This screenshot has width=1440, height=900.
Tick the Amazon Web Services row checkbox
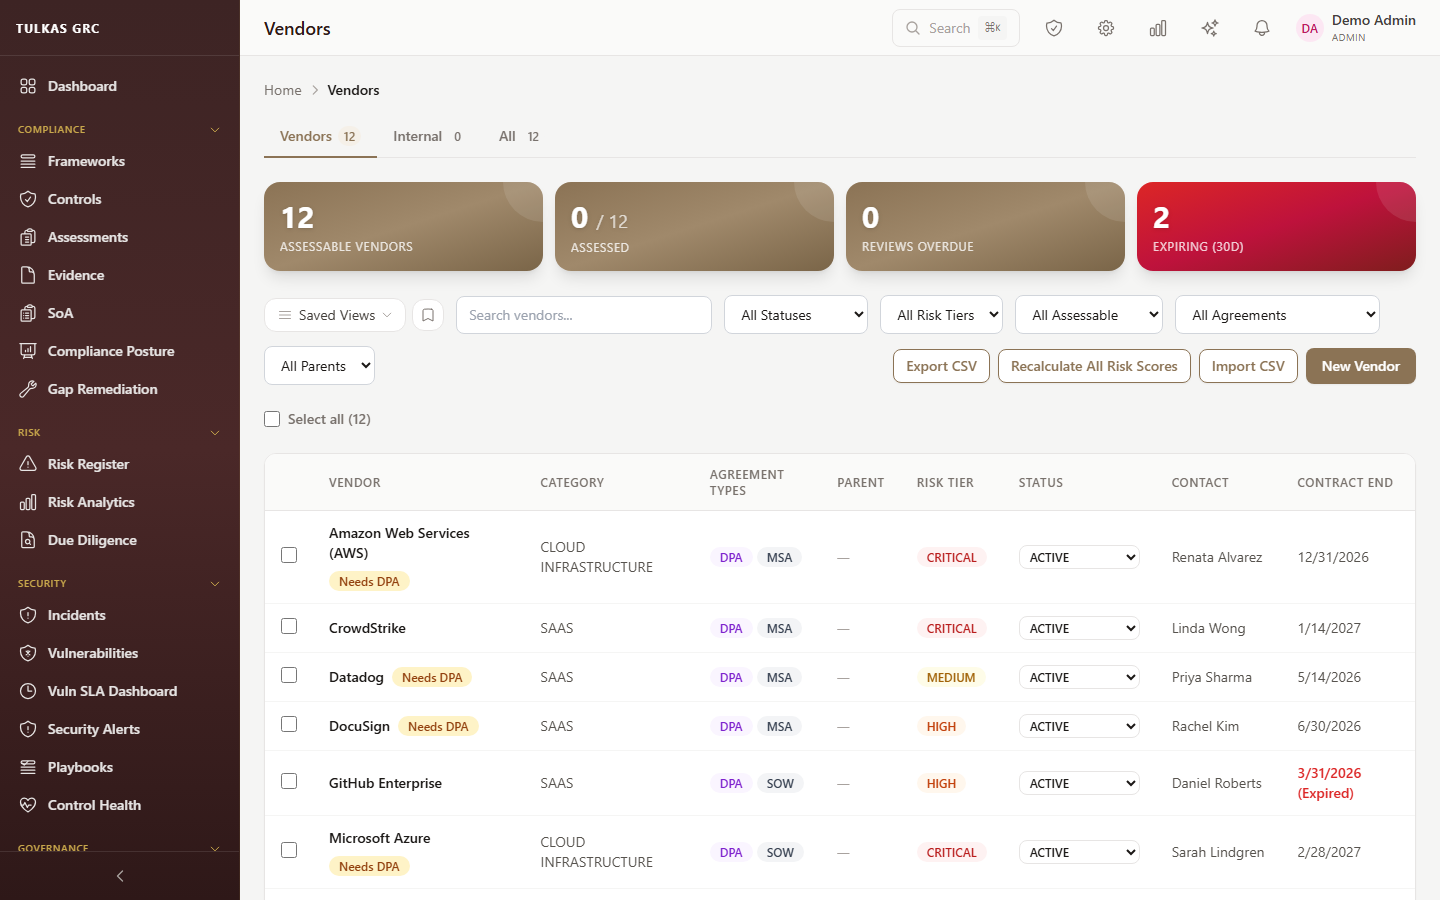point(289,555)
